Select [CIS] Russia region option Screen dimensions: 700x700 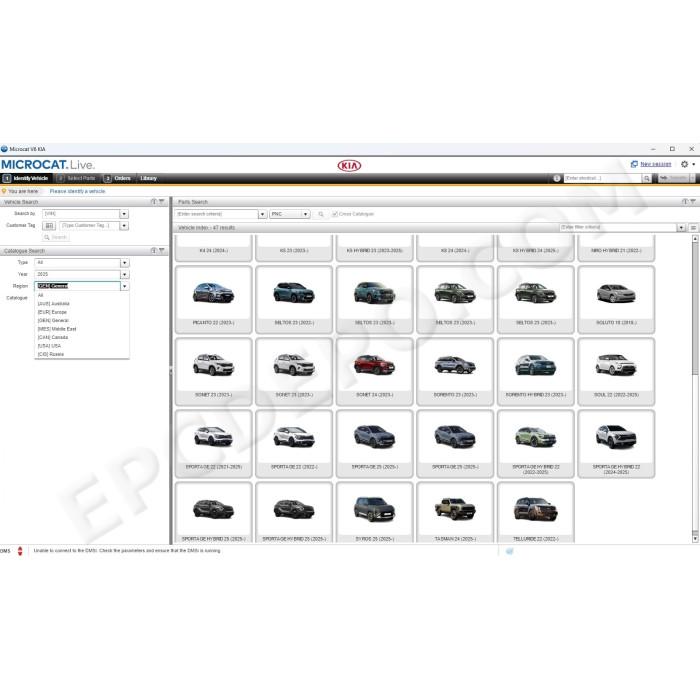coord(82,354)
